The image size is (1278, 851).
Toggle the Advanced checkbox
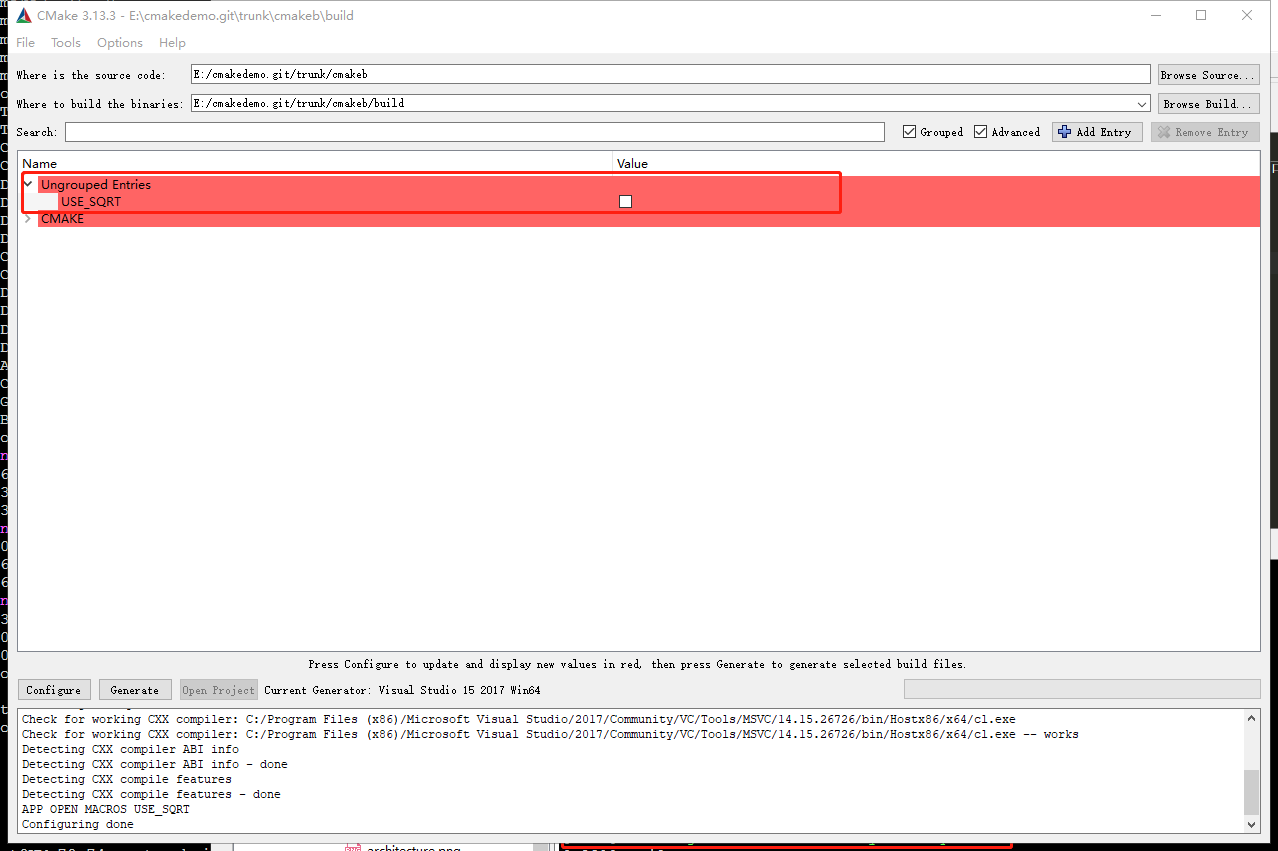pyautogui.click(x=981, y=132)
